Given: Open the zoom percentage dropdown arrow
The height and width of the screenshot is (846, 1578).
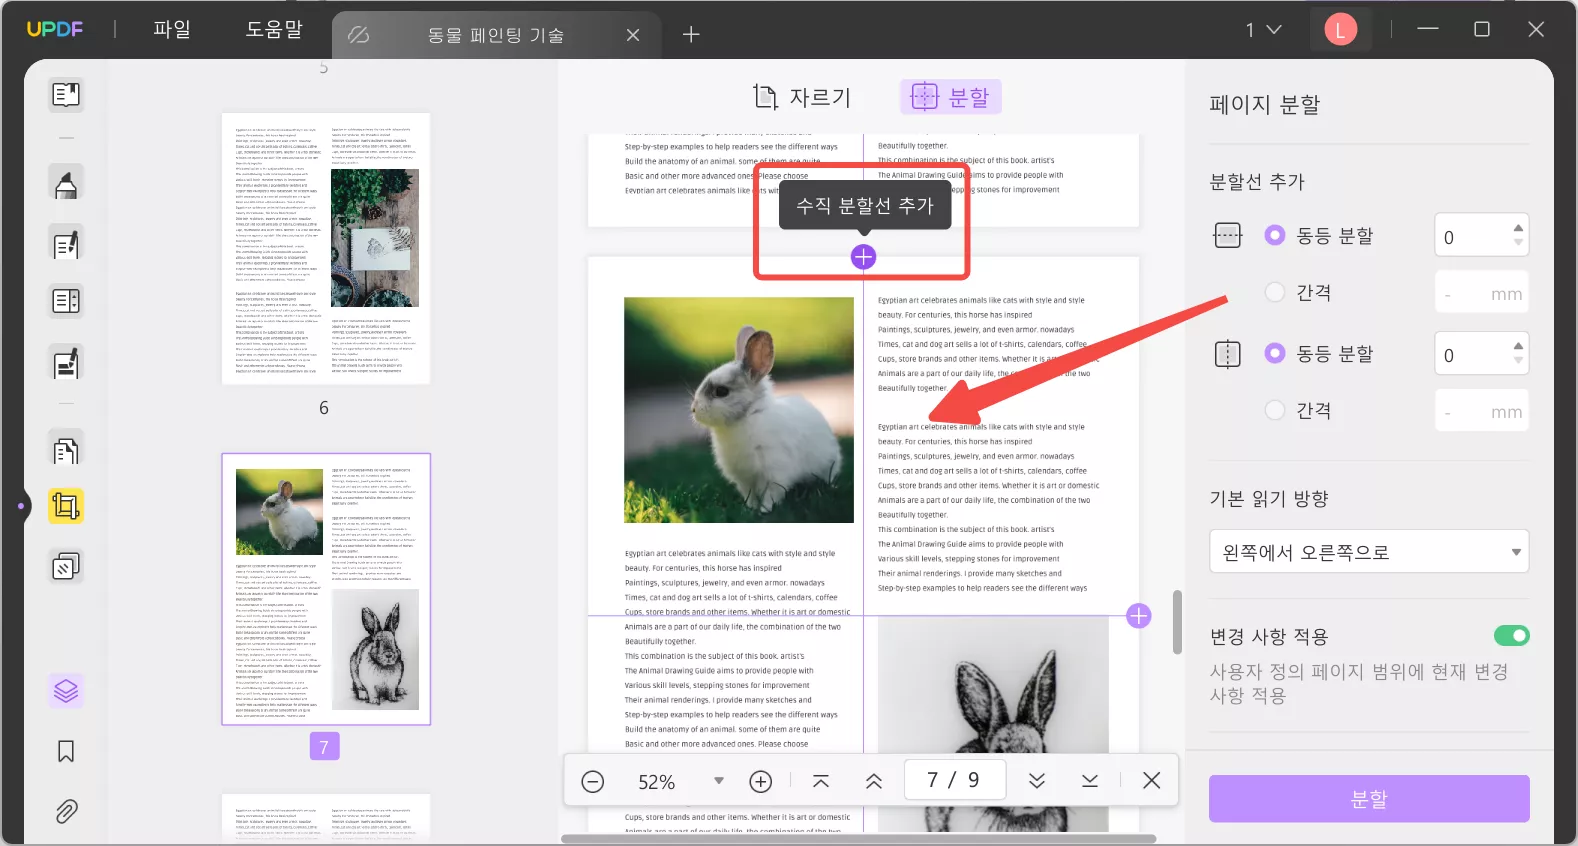Looking at the screenshot, I should [718, 781].
